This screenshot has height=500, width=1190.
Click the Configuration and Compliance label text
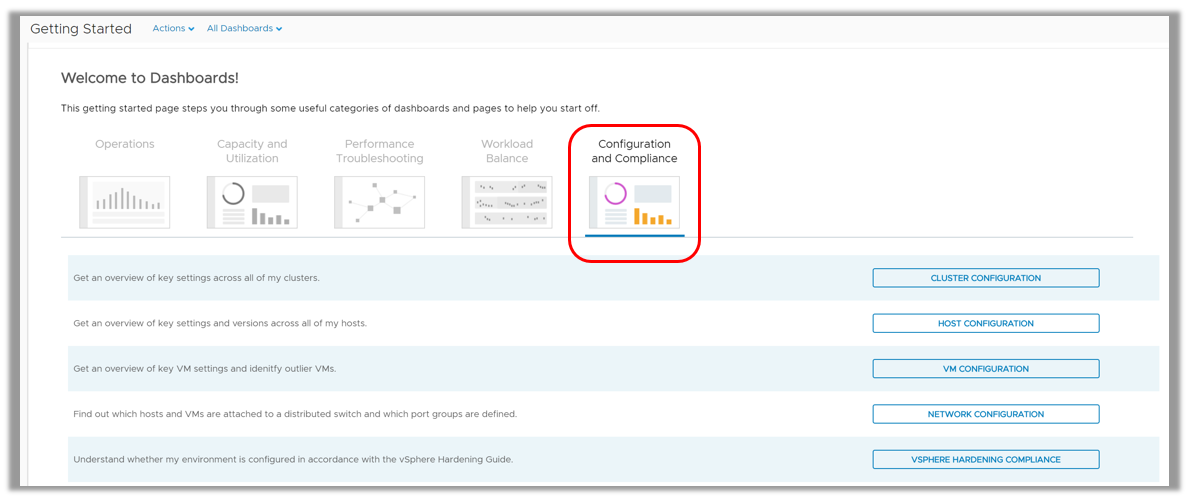(x=634, y=151)
